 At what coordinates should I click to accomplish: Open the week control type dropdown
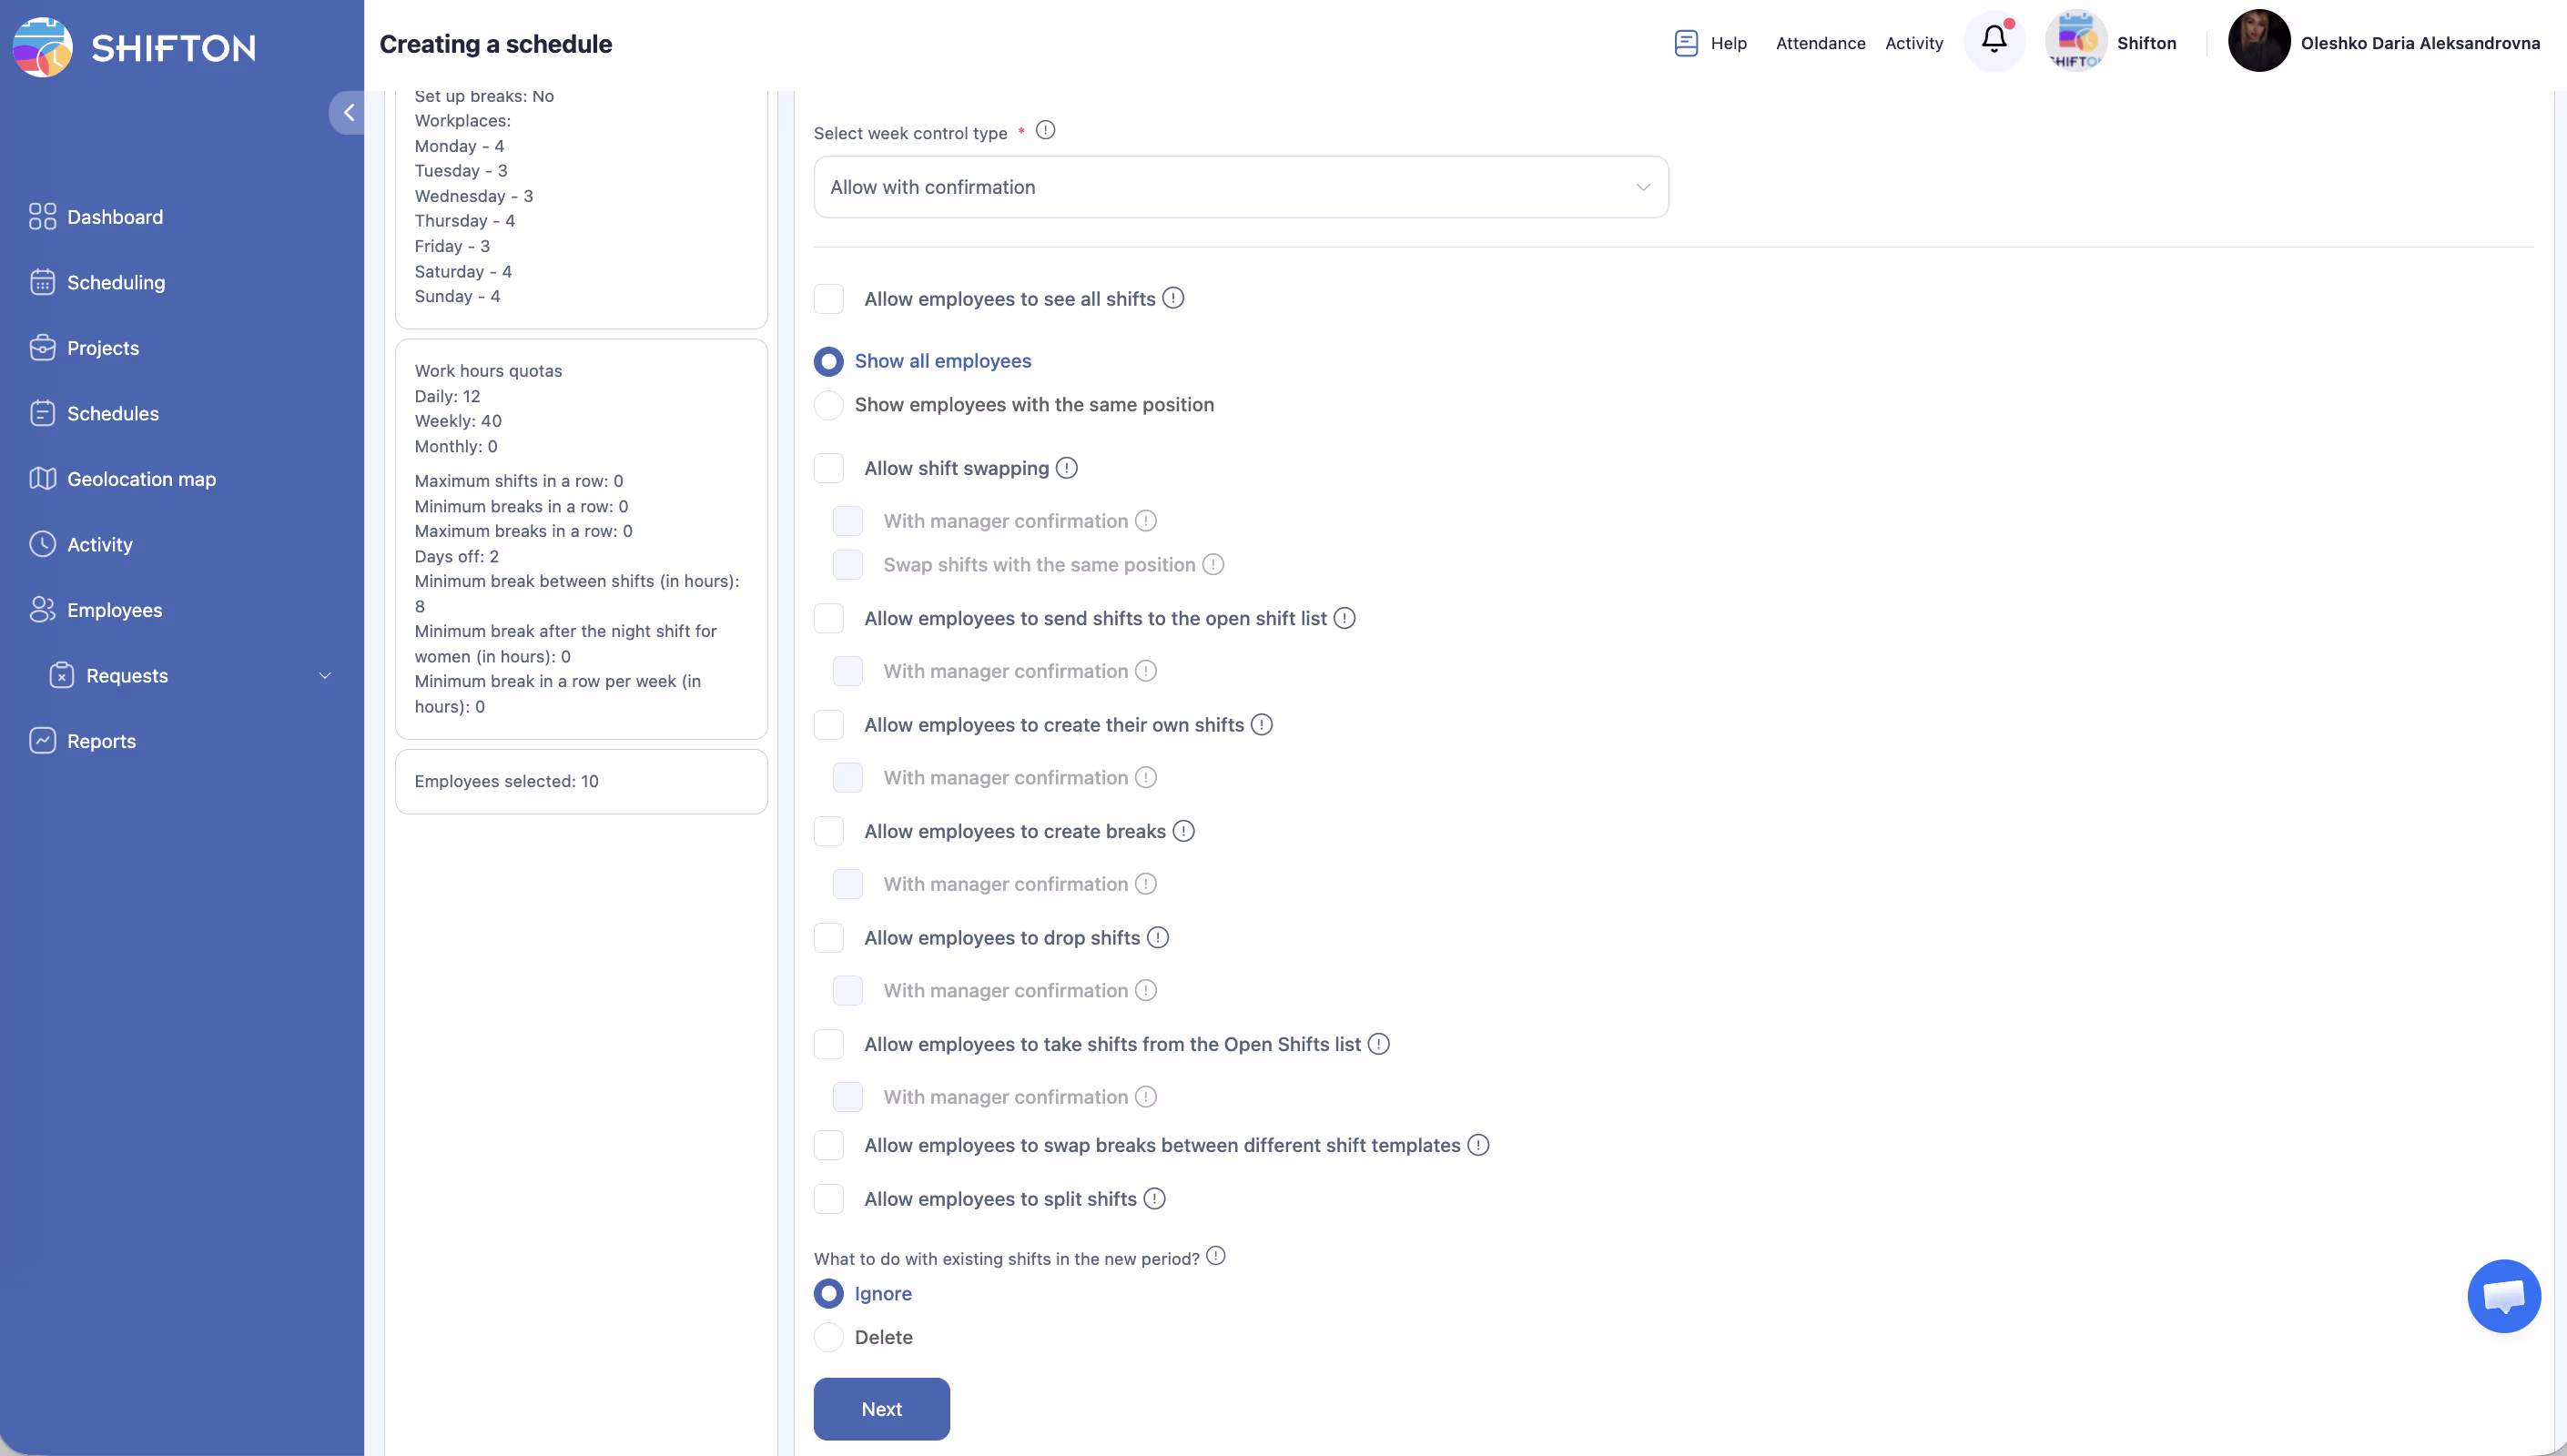coord(1240,187)
